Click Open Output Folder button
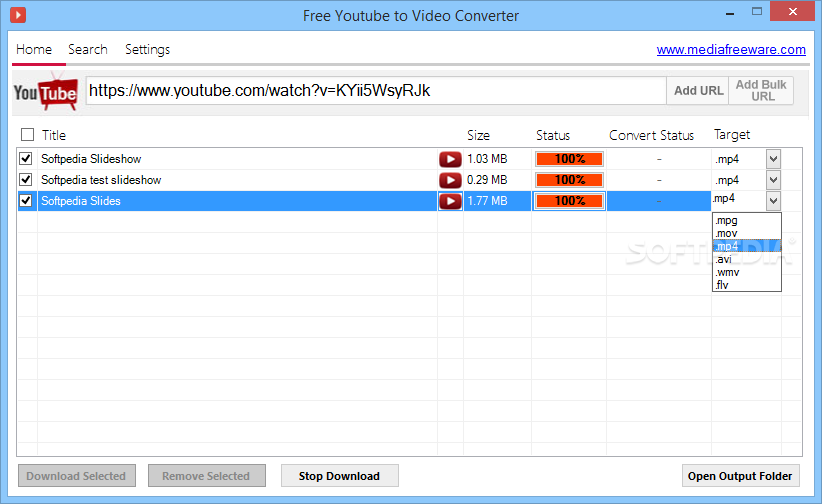The height and width of the screenshot is (504, 822). pyautogui.click(x=740, y=476)
